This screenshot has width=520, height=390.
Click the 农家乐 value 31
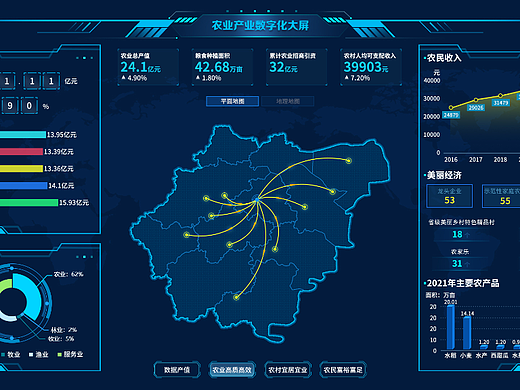(x=457, y=264)
